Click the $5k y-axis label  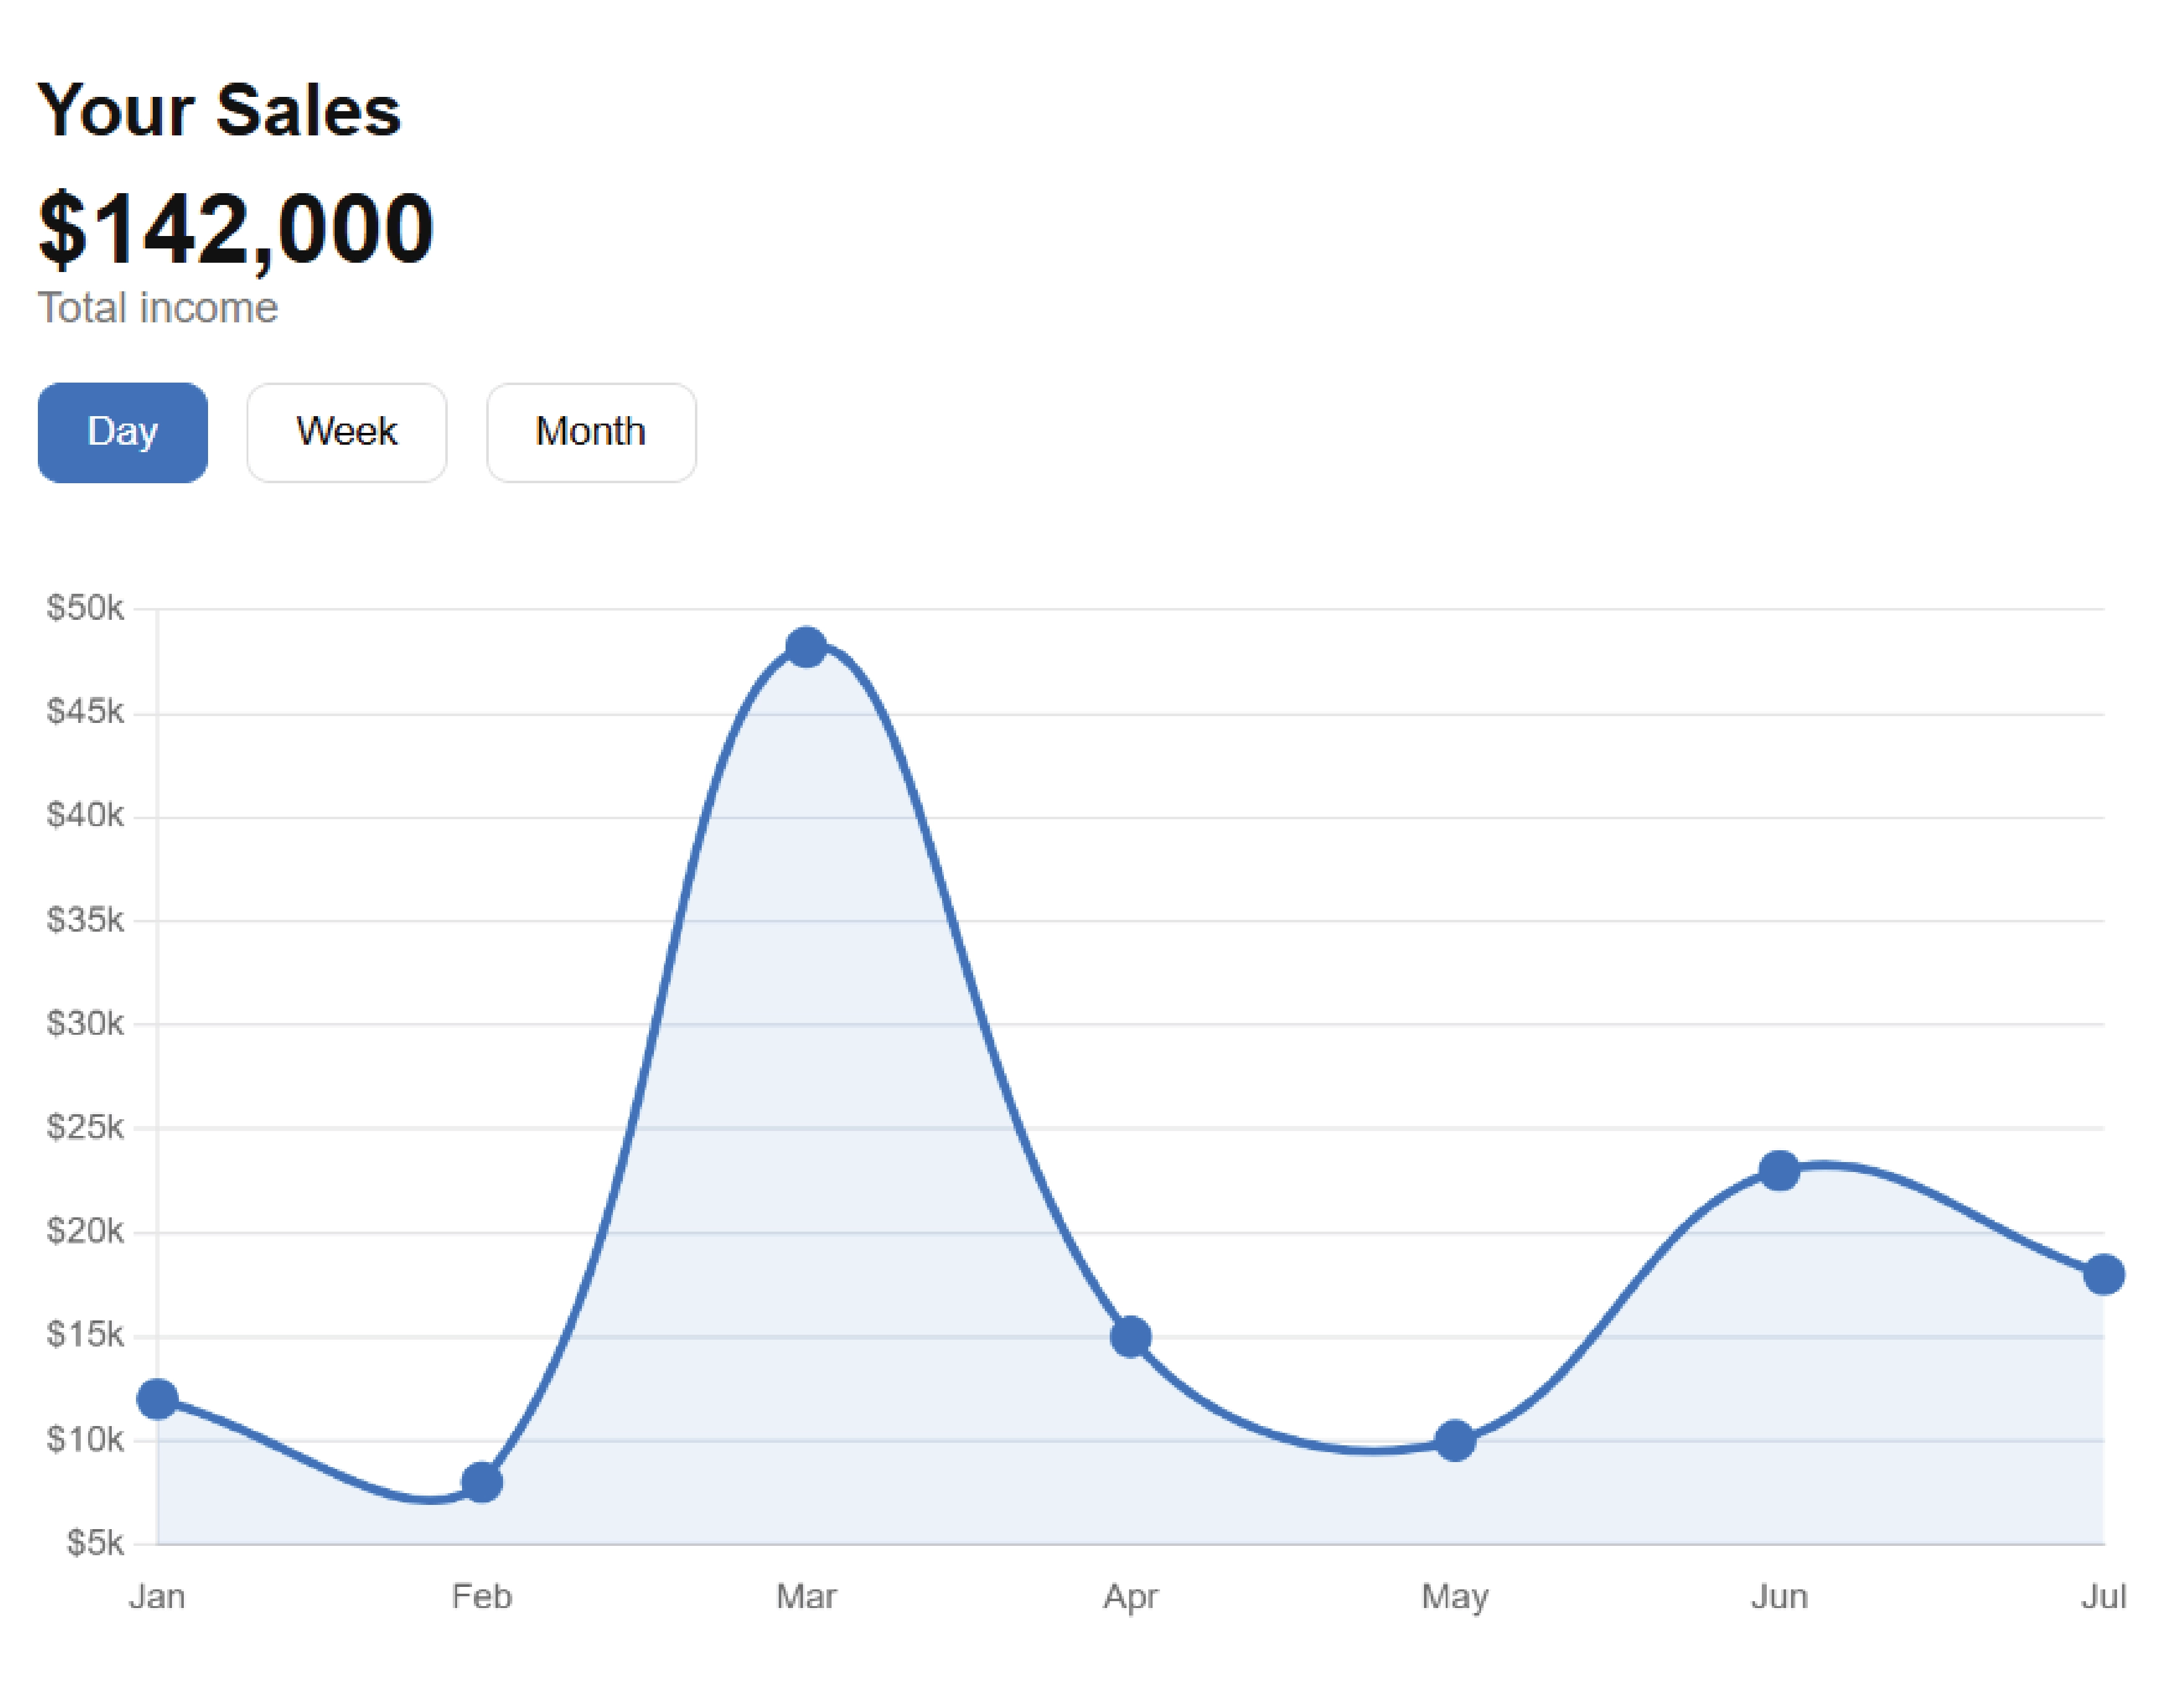tap(95, 1543)
